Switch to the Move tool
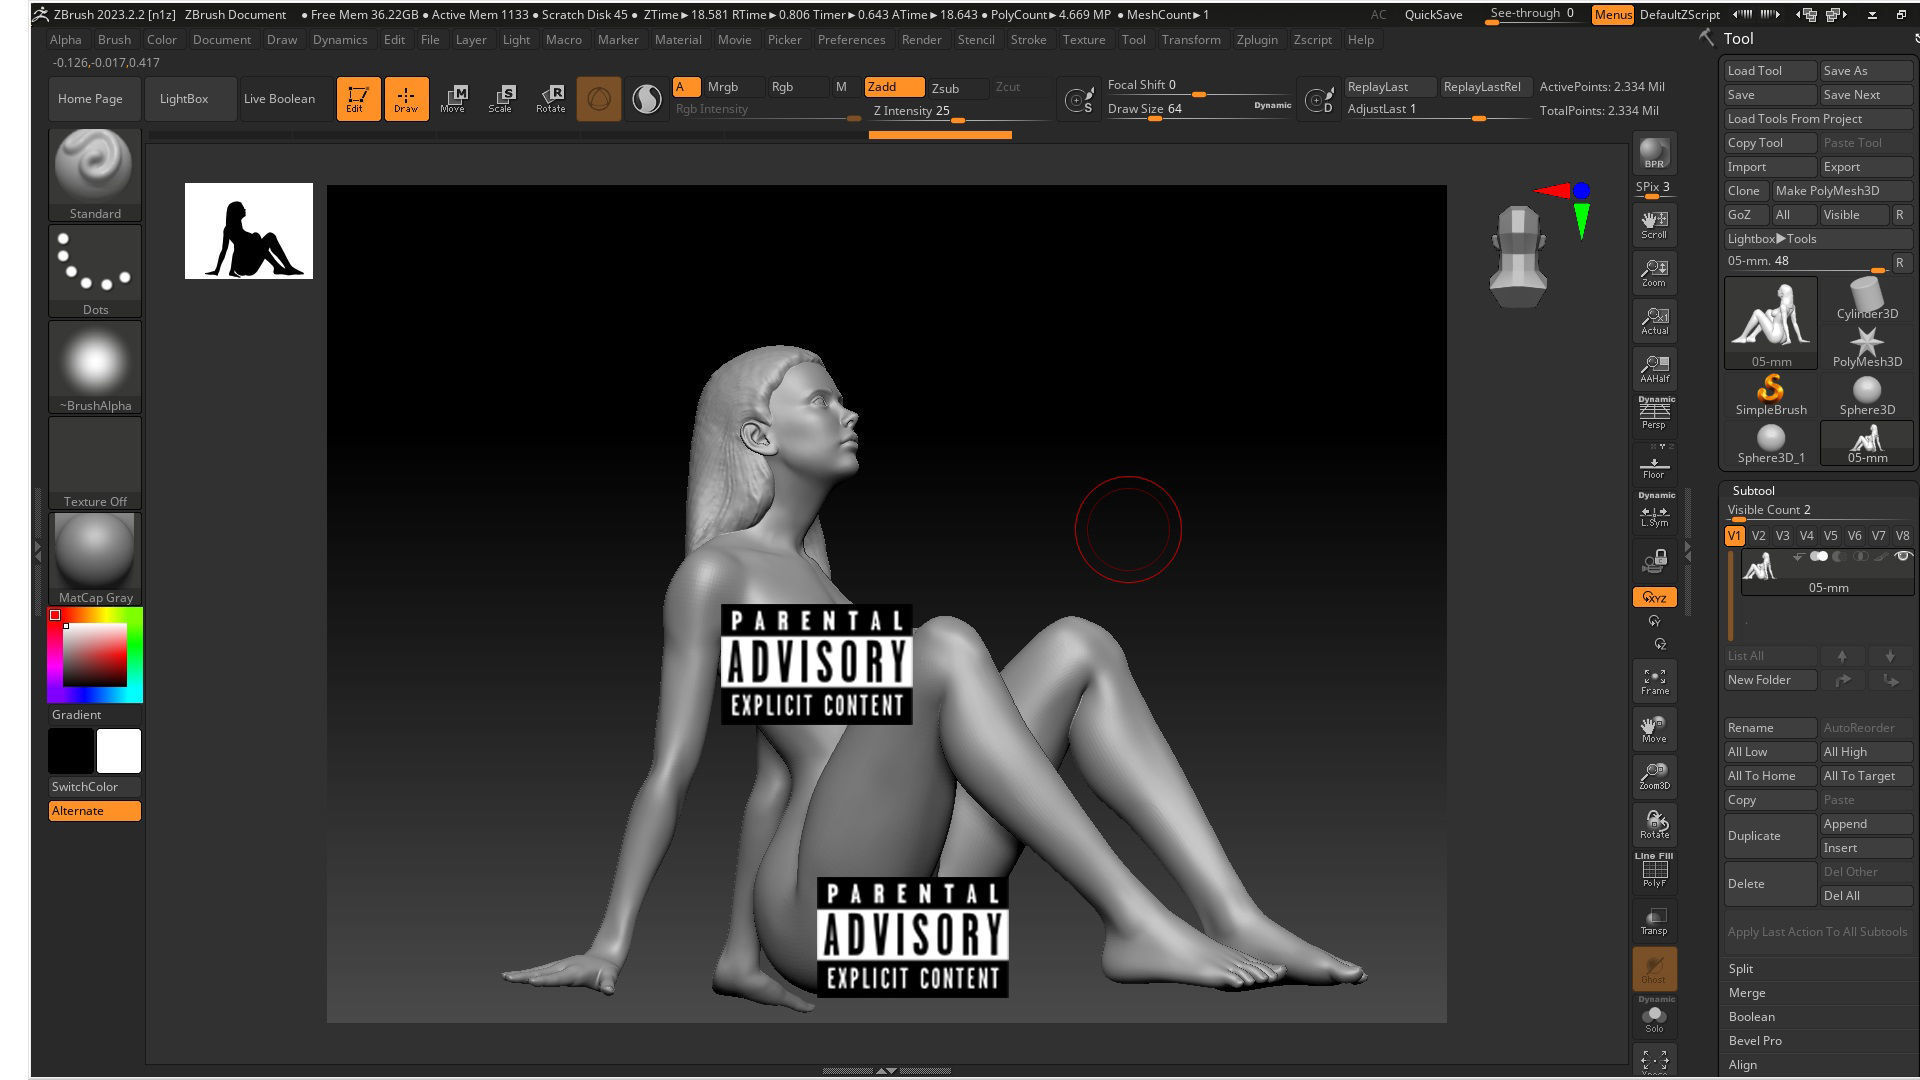1920x1080 pixels. 453,98
